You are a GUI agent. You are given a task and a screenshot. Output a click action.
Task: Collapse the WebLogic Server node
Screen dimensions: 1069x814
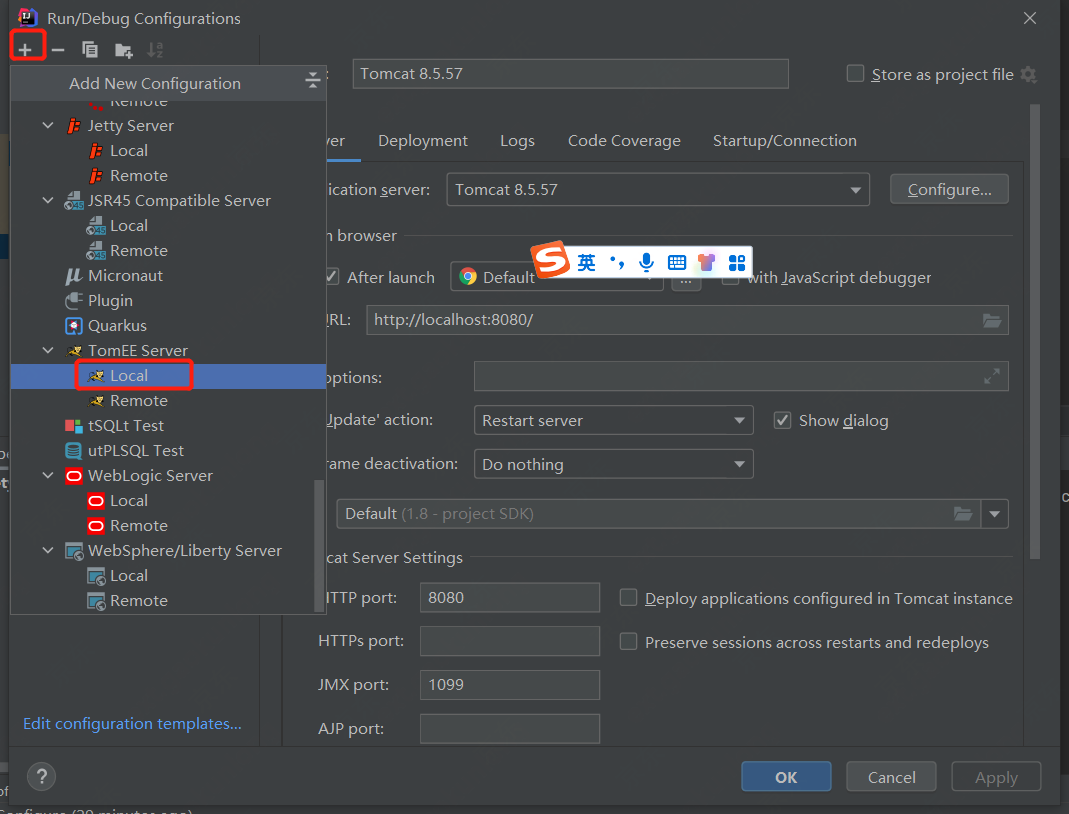tap(48, 476)
